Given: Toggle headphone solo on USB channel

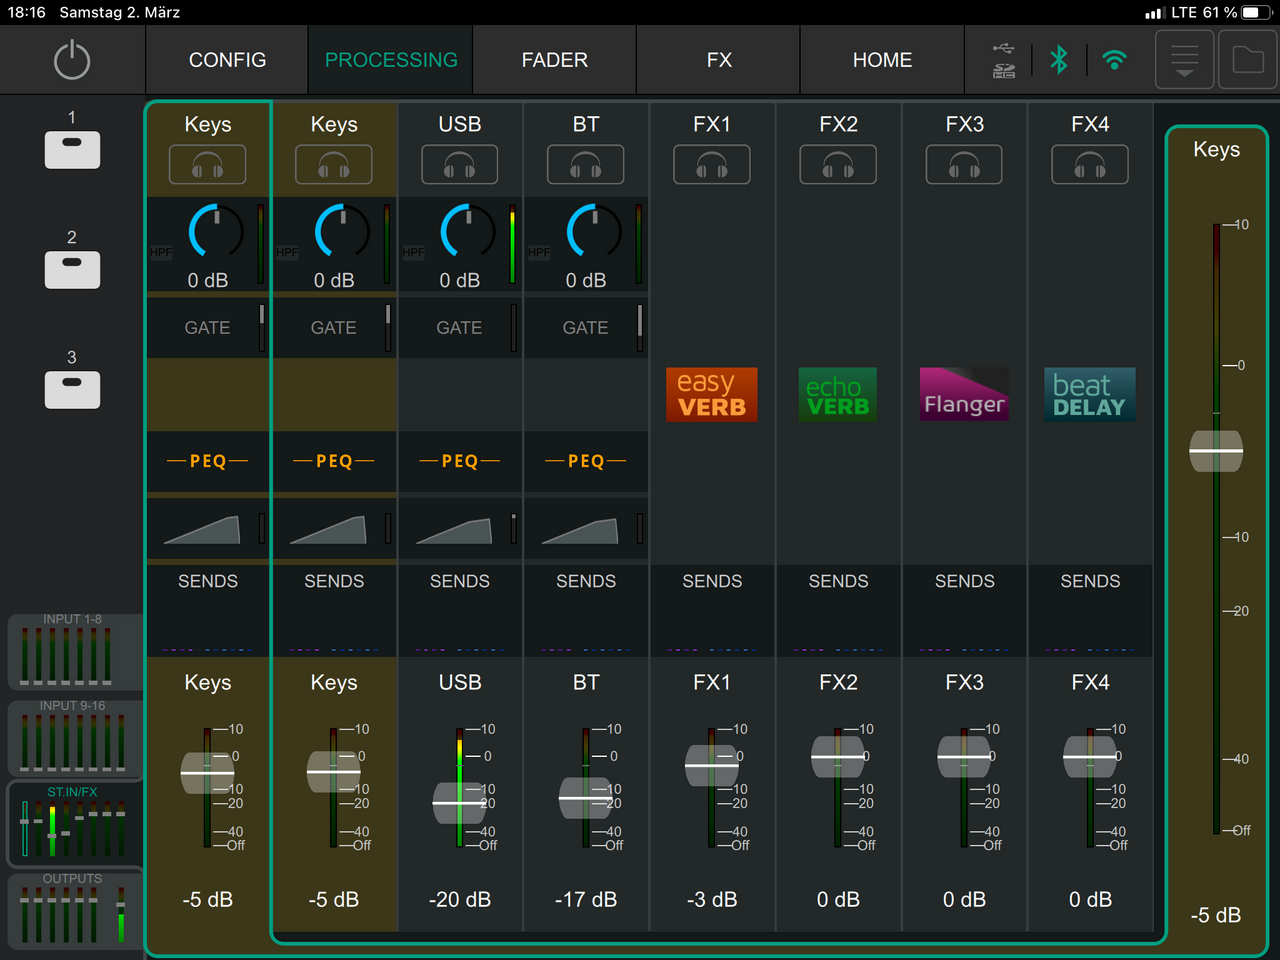Looking at the screenshot, I should click(x=460, y=165).
